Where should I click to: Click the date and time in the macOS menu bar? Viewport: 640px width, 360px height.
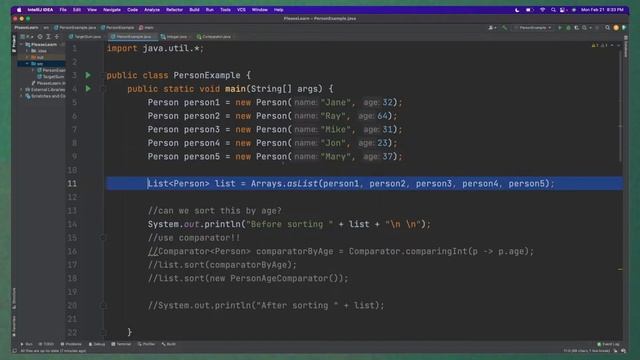click(602, 10)
